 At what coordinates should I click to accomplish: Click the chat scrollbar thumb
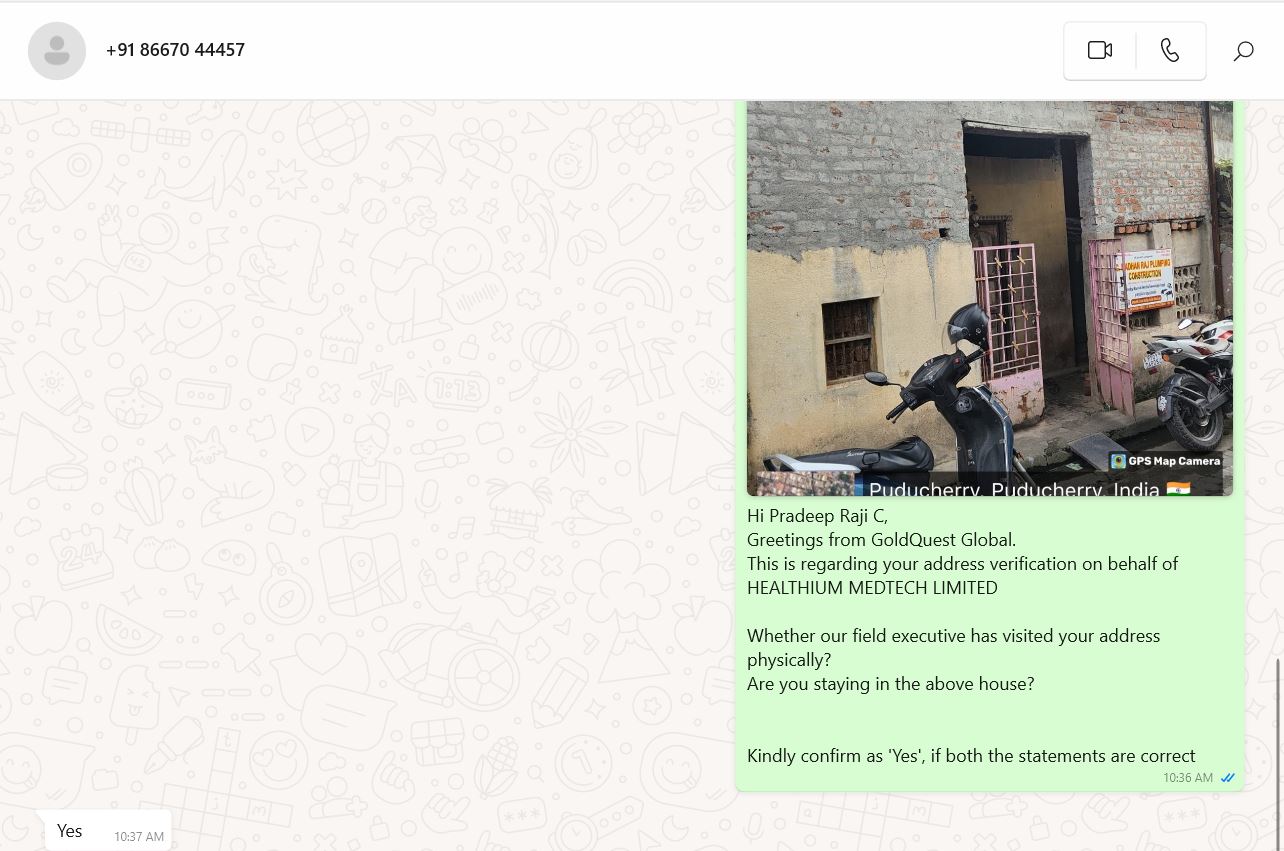point(1277,750)
